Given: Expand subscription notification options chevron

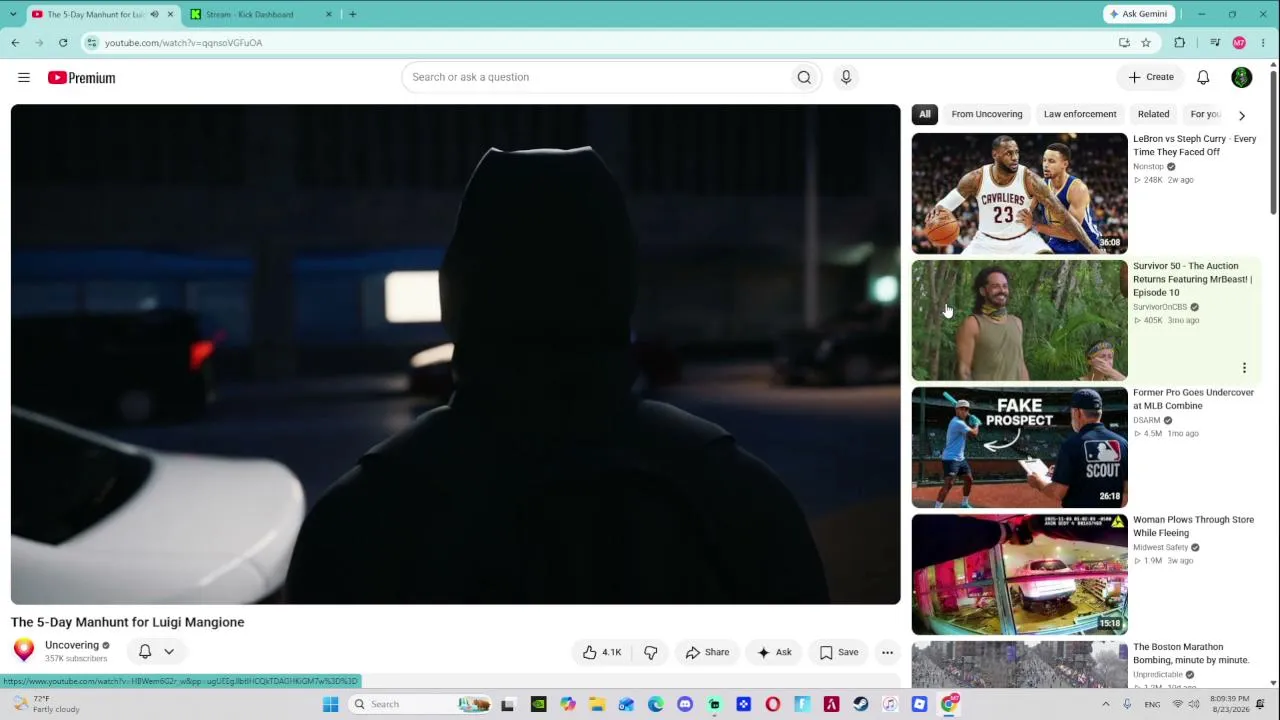Looking at the screenshot, I should point(169,652).
